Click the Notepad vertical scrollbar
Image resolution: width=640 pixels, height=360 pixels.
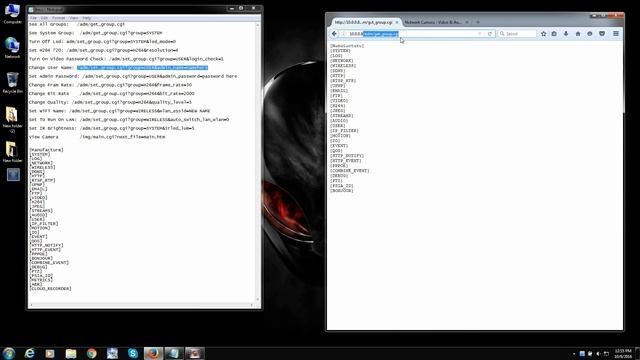point(258,162)
